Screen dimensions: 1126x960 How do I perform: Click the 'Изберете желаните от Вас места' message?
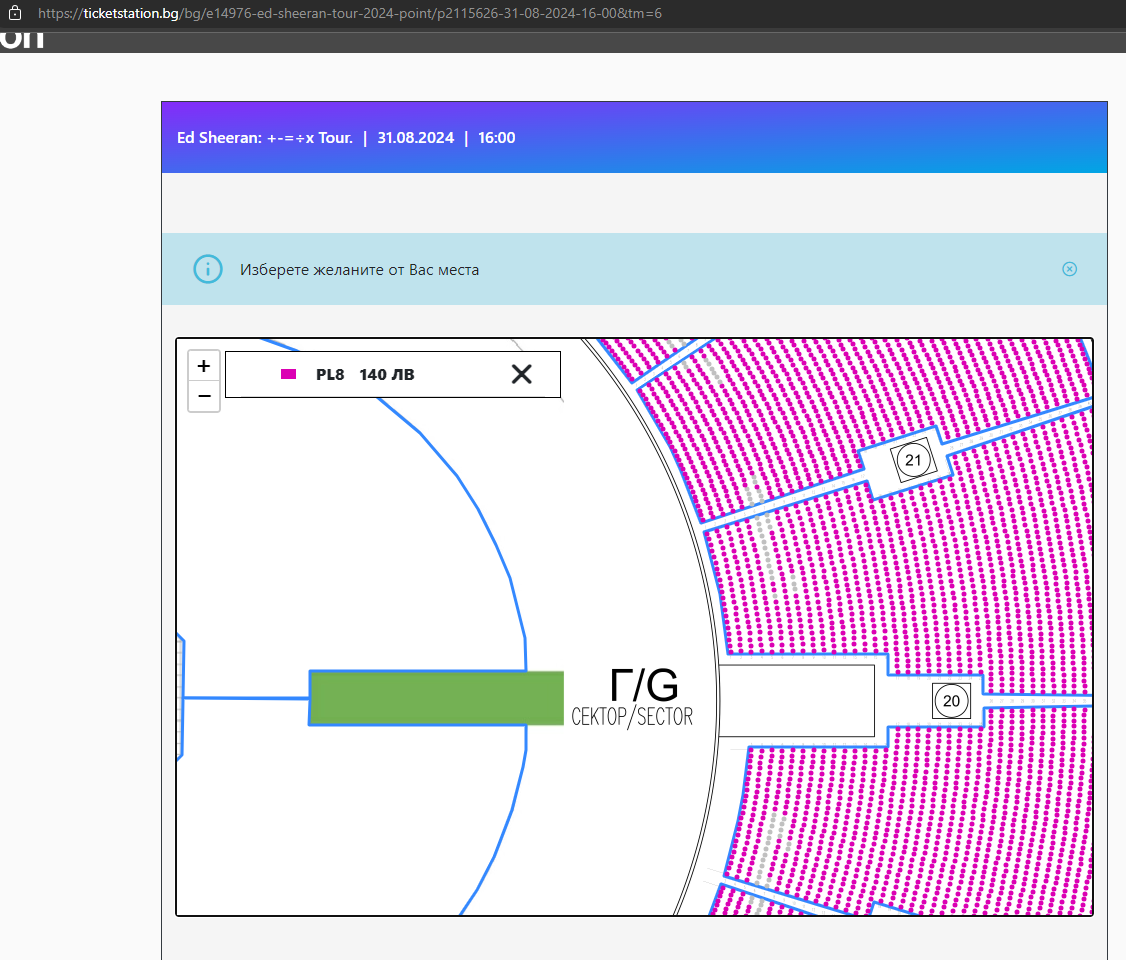(x=359, y=270)
